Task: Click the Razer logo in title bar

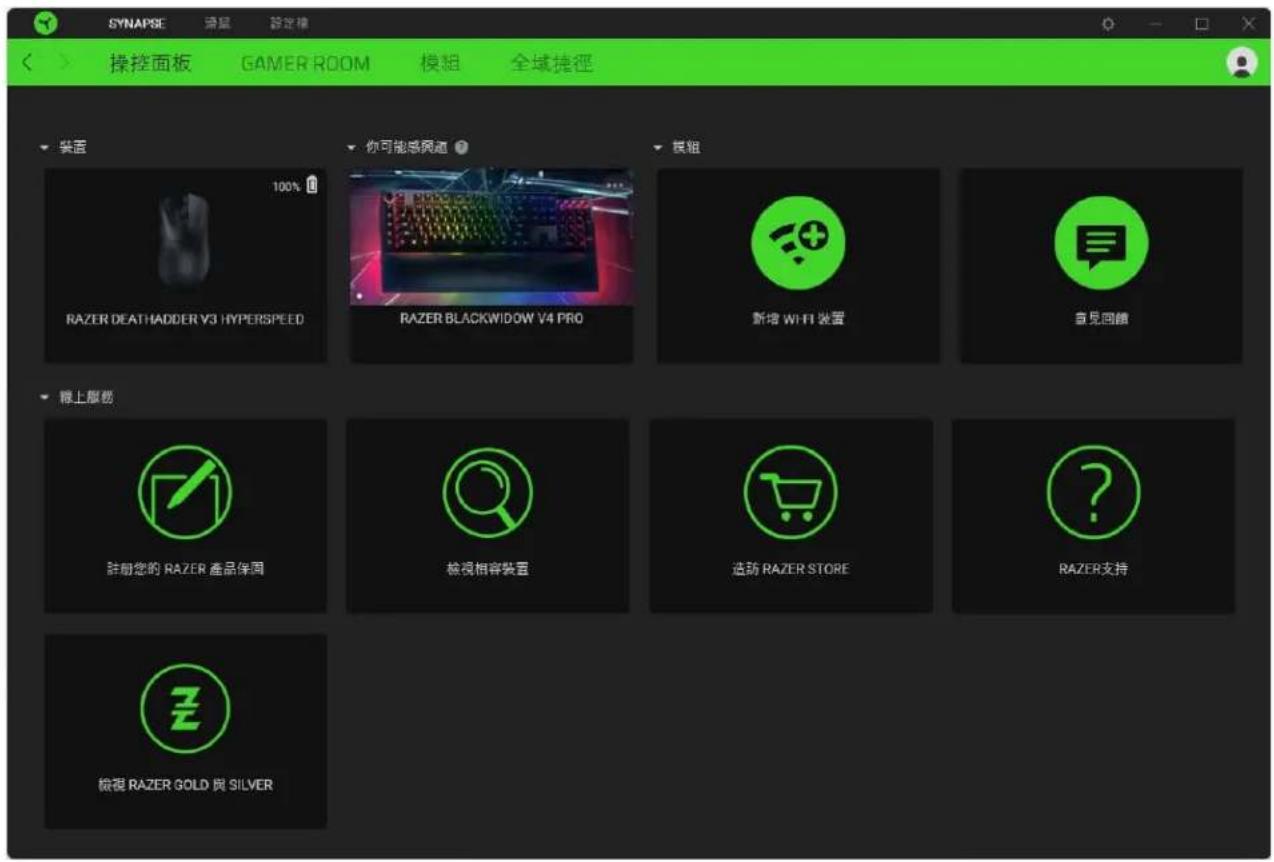Action: pos(45,23)
